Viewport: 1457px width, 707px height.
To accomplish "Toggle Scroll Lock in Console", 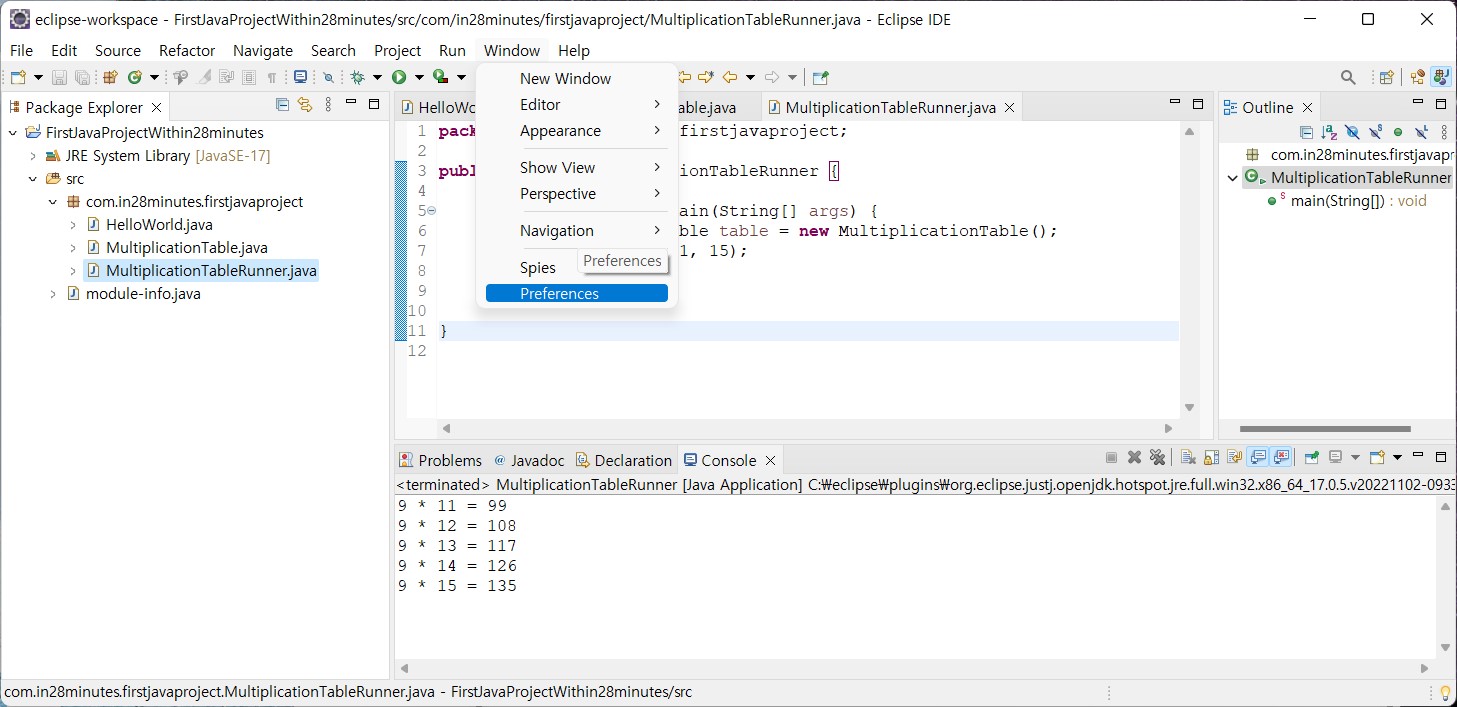I will point(1211,458).
